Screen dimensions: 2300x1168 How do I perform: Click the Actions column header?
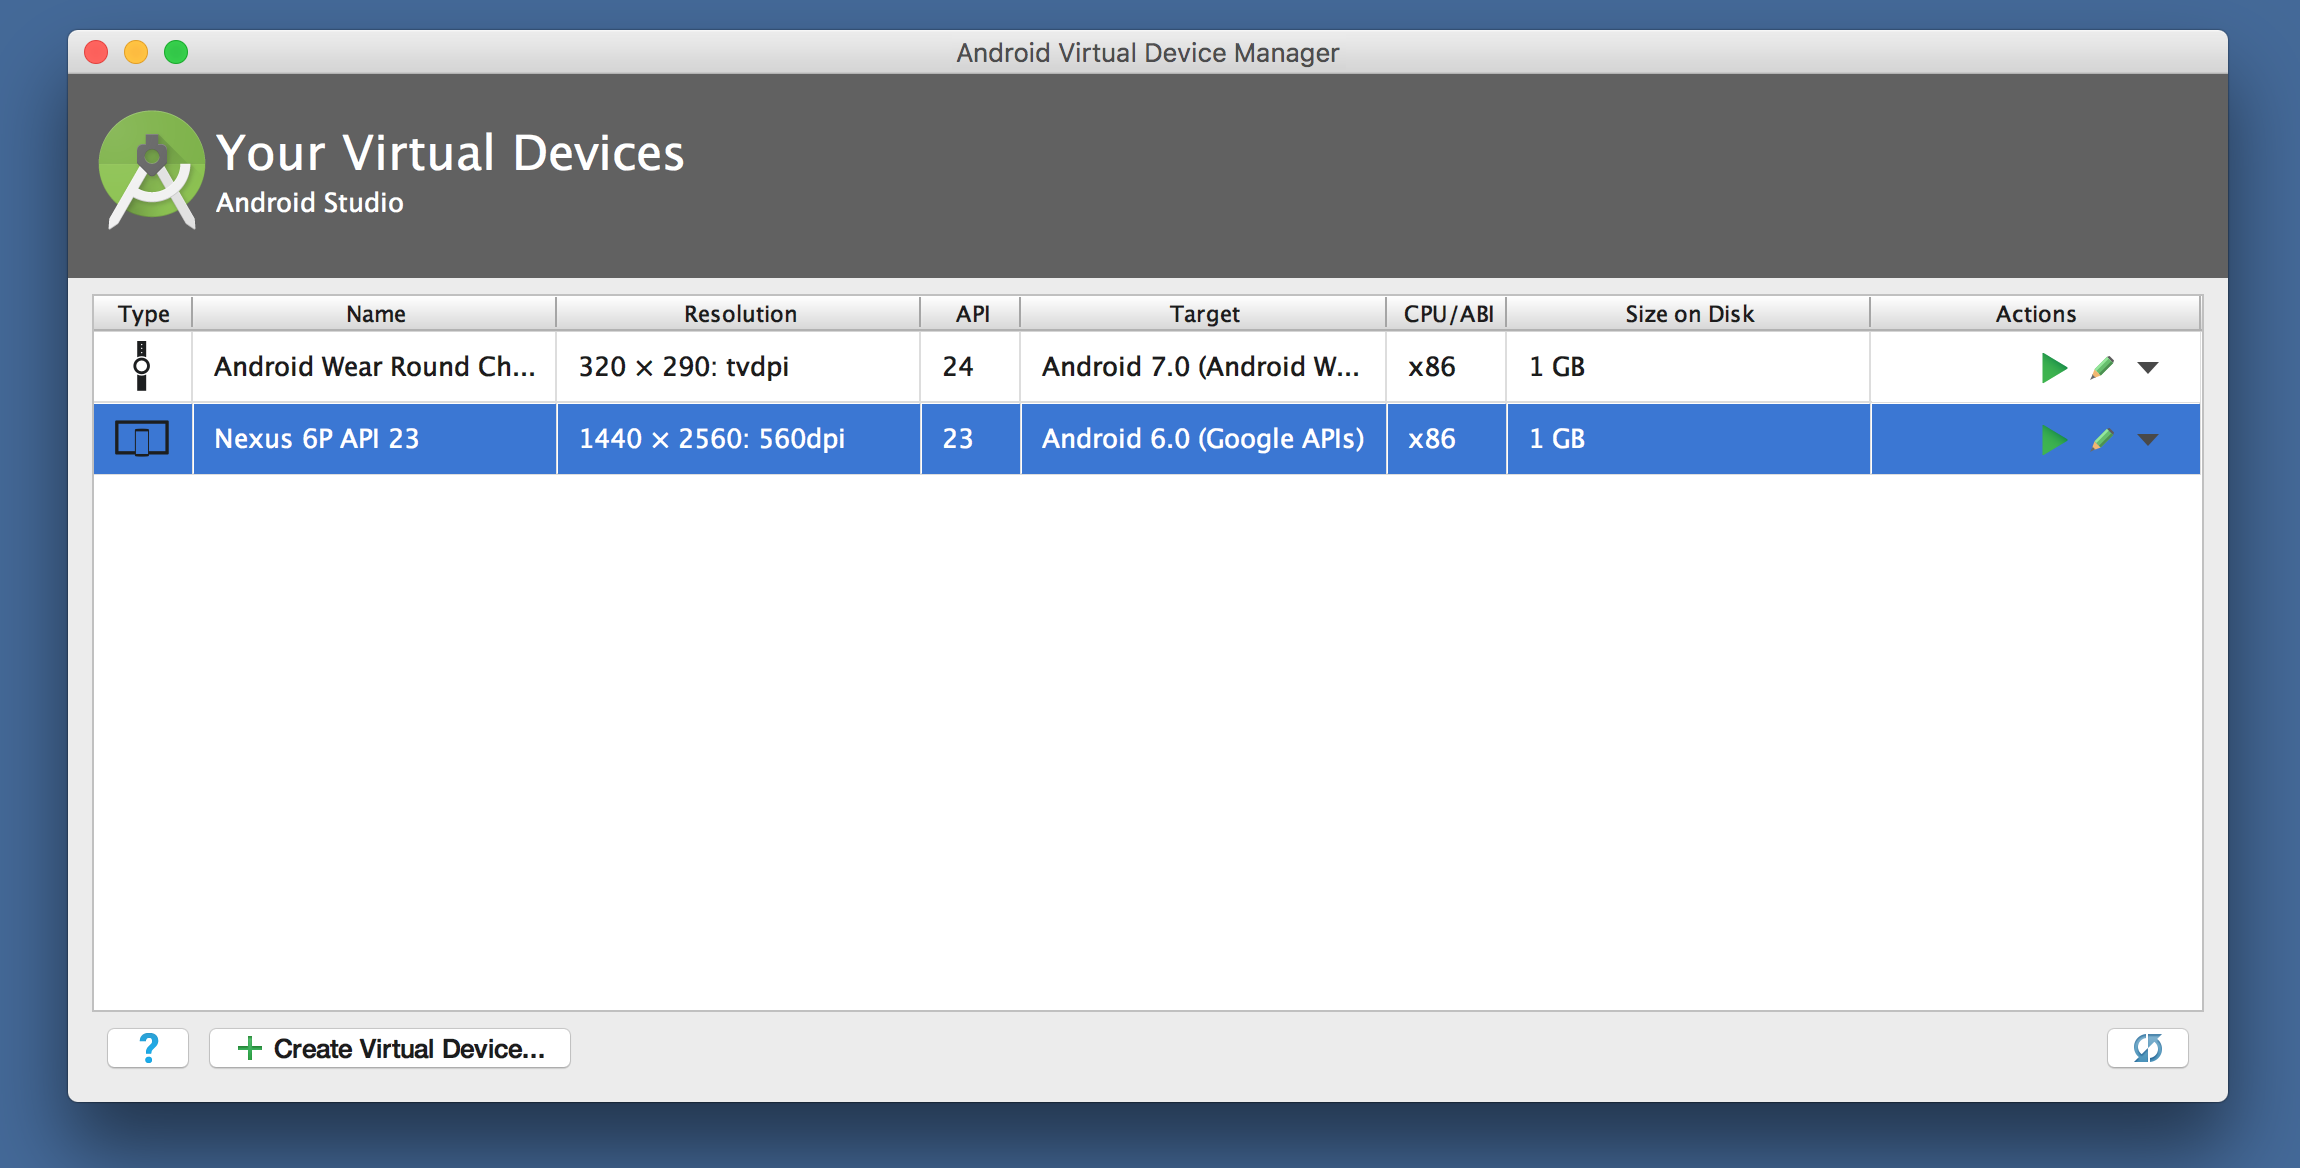pyautogui.click(x=2036, y=314)
